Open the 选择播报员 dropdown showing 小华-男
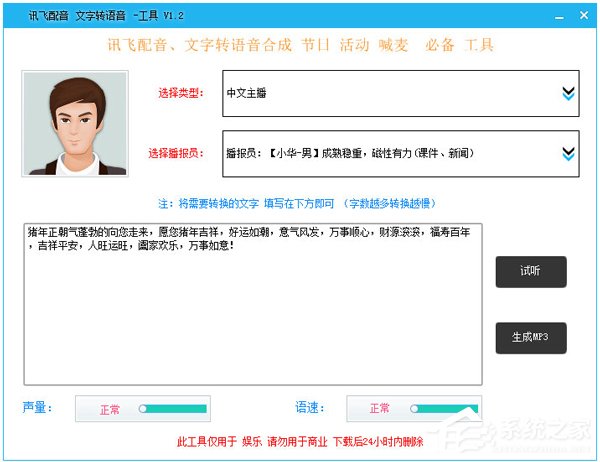 coord(401,153)
